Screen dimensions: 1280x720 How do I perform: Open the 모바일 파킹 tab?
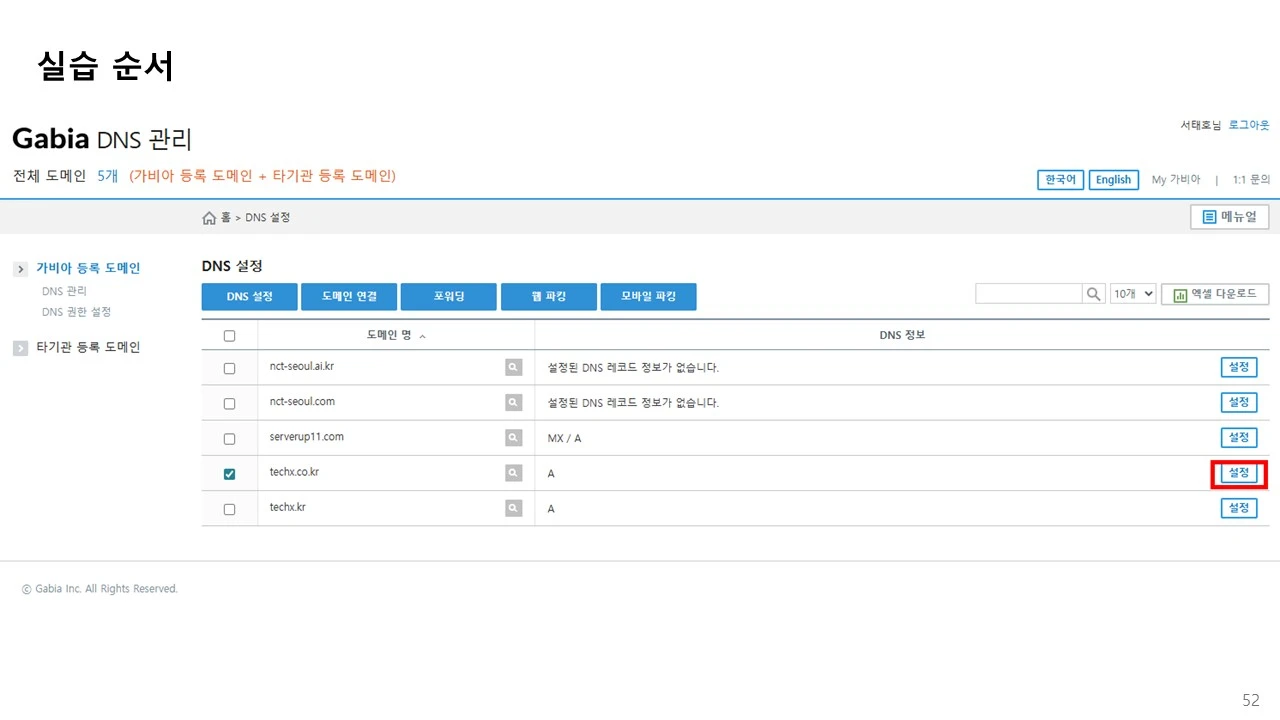[649, 297]
